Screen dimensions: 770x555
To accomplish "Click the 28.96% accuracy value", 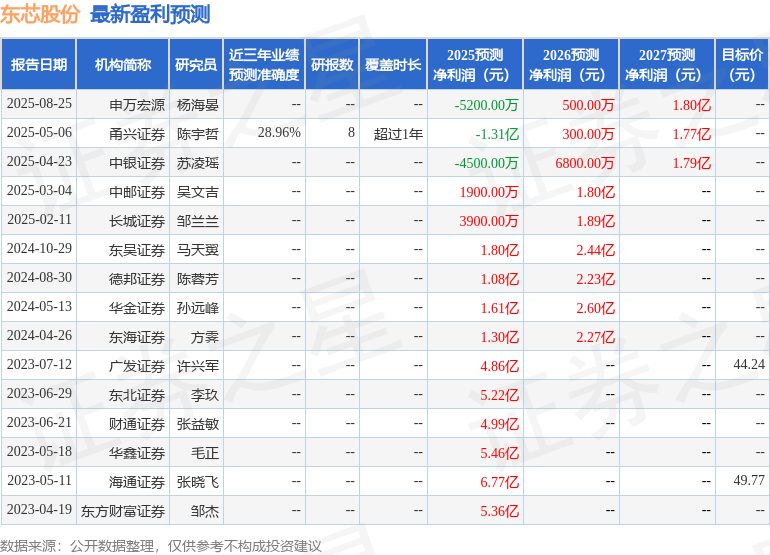I will (279, 133).
